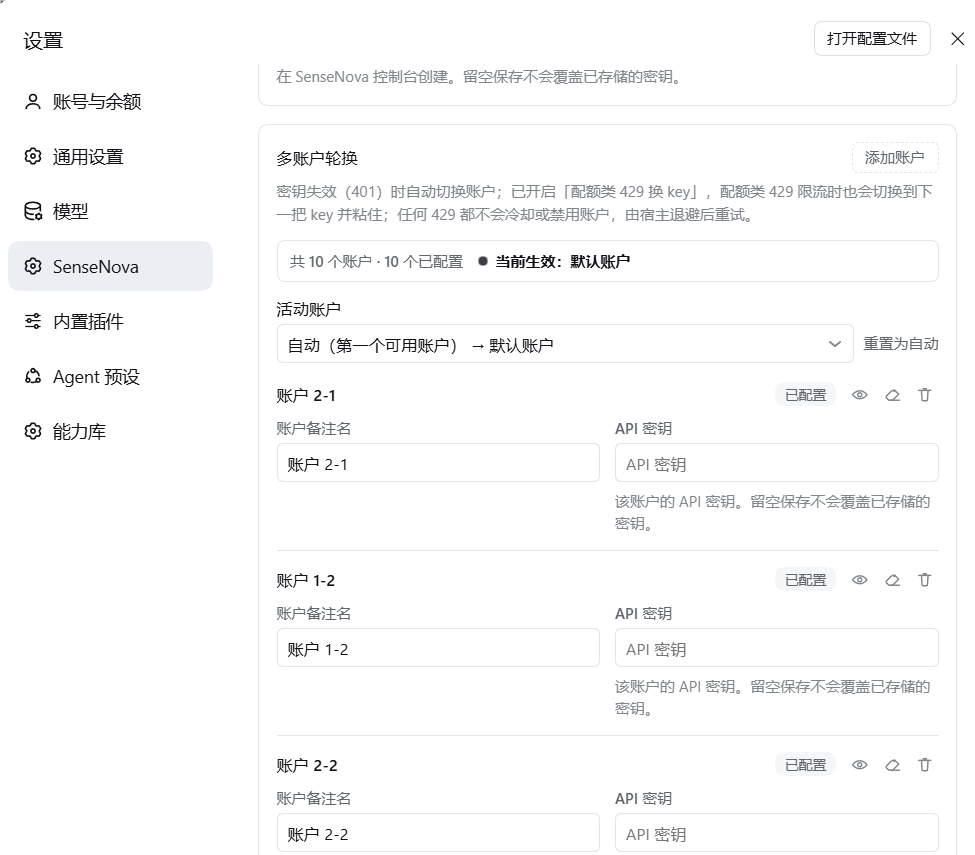
Task: Click the 当前生效：默认账户 status text
Action: point(562,262)
